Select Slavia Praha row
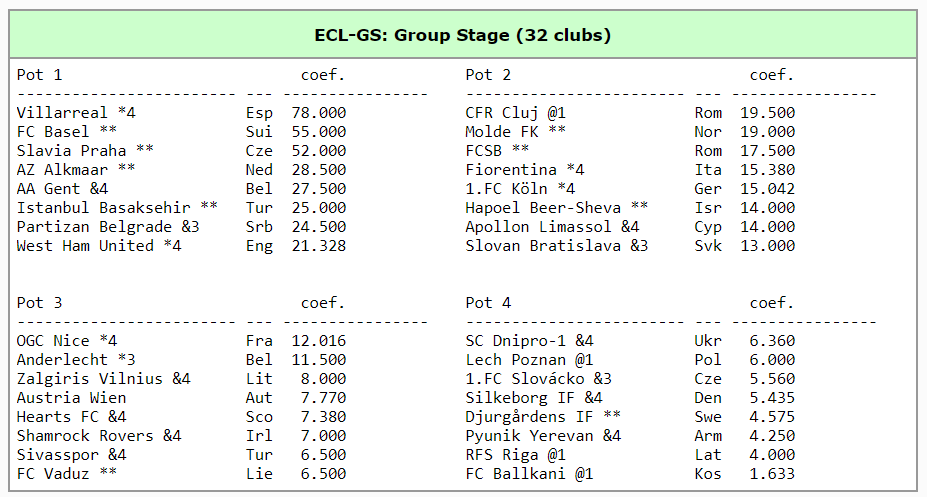Screen dimensions: 927x497 click(x=181, y=150)
